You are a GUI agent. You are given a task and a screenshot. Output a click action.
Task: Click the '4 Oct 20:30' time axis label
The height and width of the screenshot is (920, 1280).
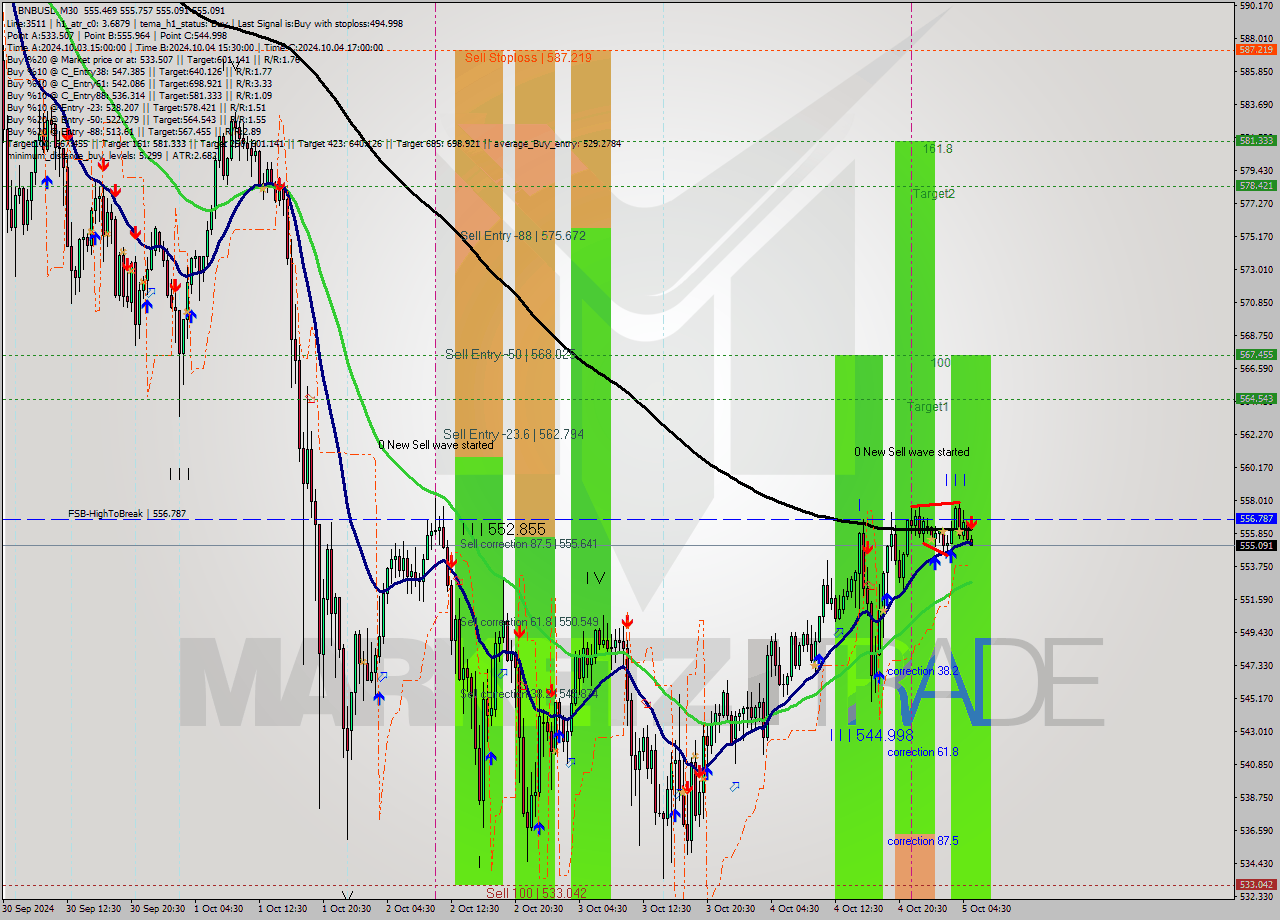pos(922,908)
